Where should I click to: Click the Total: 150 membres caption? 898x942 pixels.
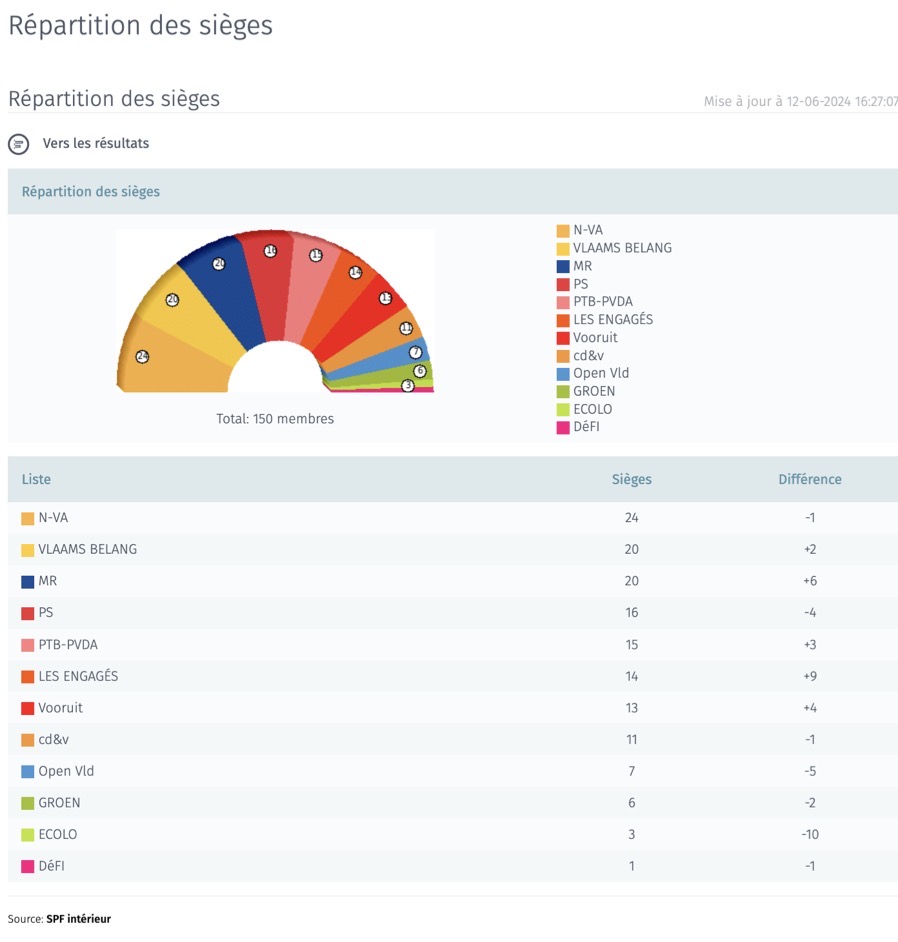pyautogui.click(x=275, y=419)
